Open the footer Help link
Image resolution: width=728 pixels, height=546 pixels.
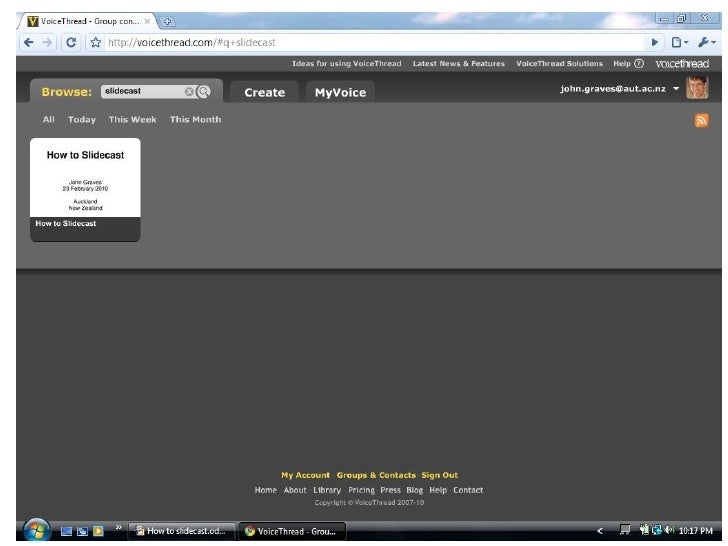pyautogui.click(x=438, y=490)
